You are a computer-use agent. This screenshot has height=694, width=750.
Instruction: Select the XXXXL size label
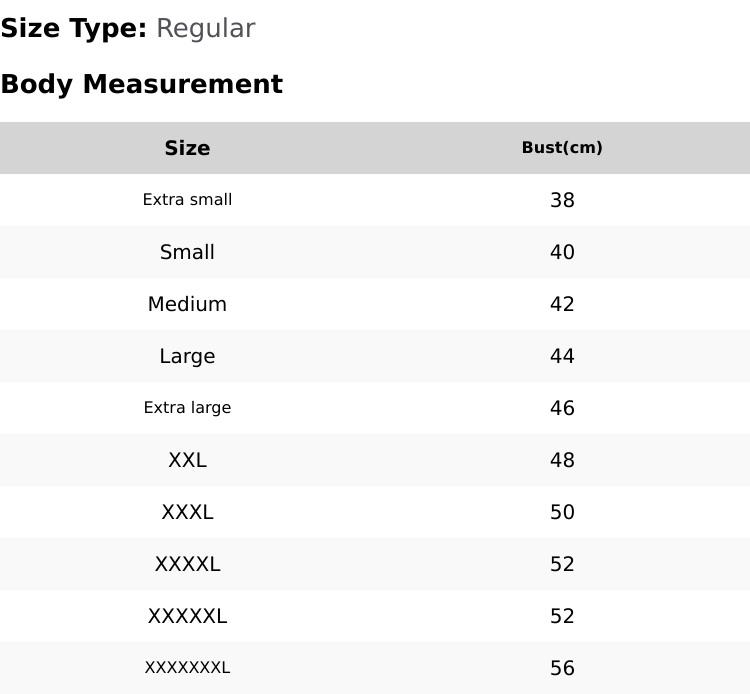[x=187, y=564]
